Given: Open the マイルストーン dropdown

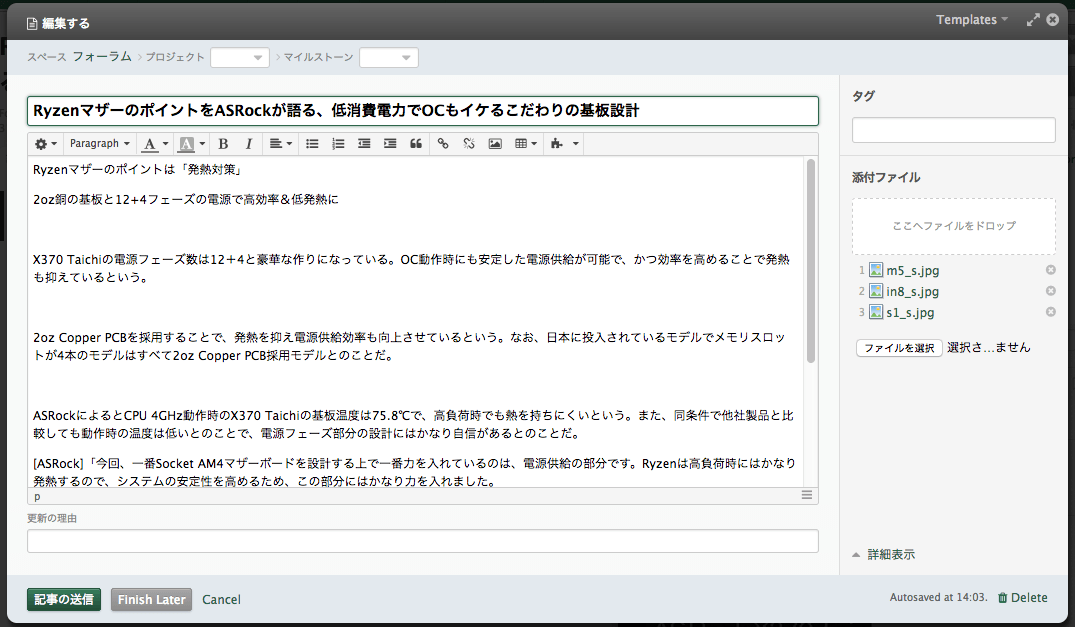Looking at the screenshot, I should click(389, 58).
